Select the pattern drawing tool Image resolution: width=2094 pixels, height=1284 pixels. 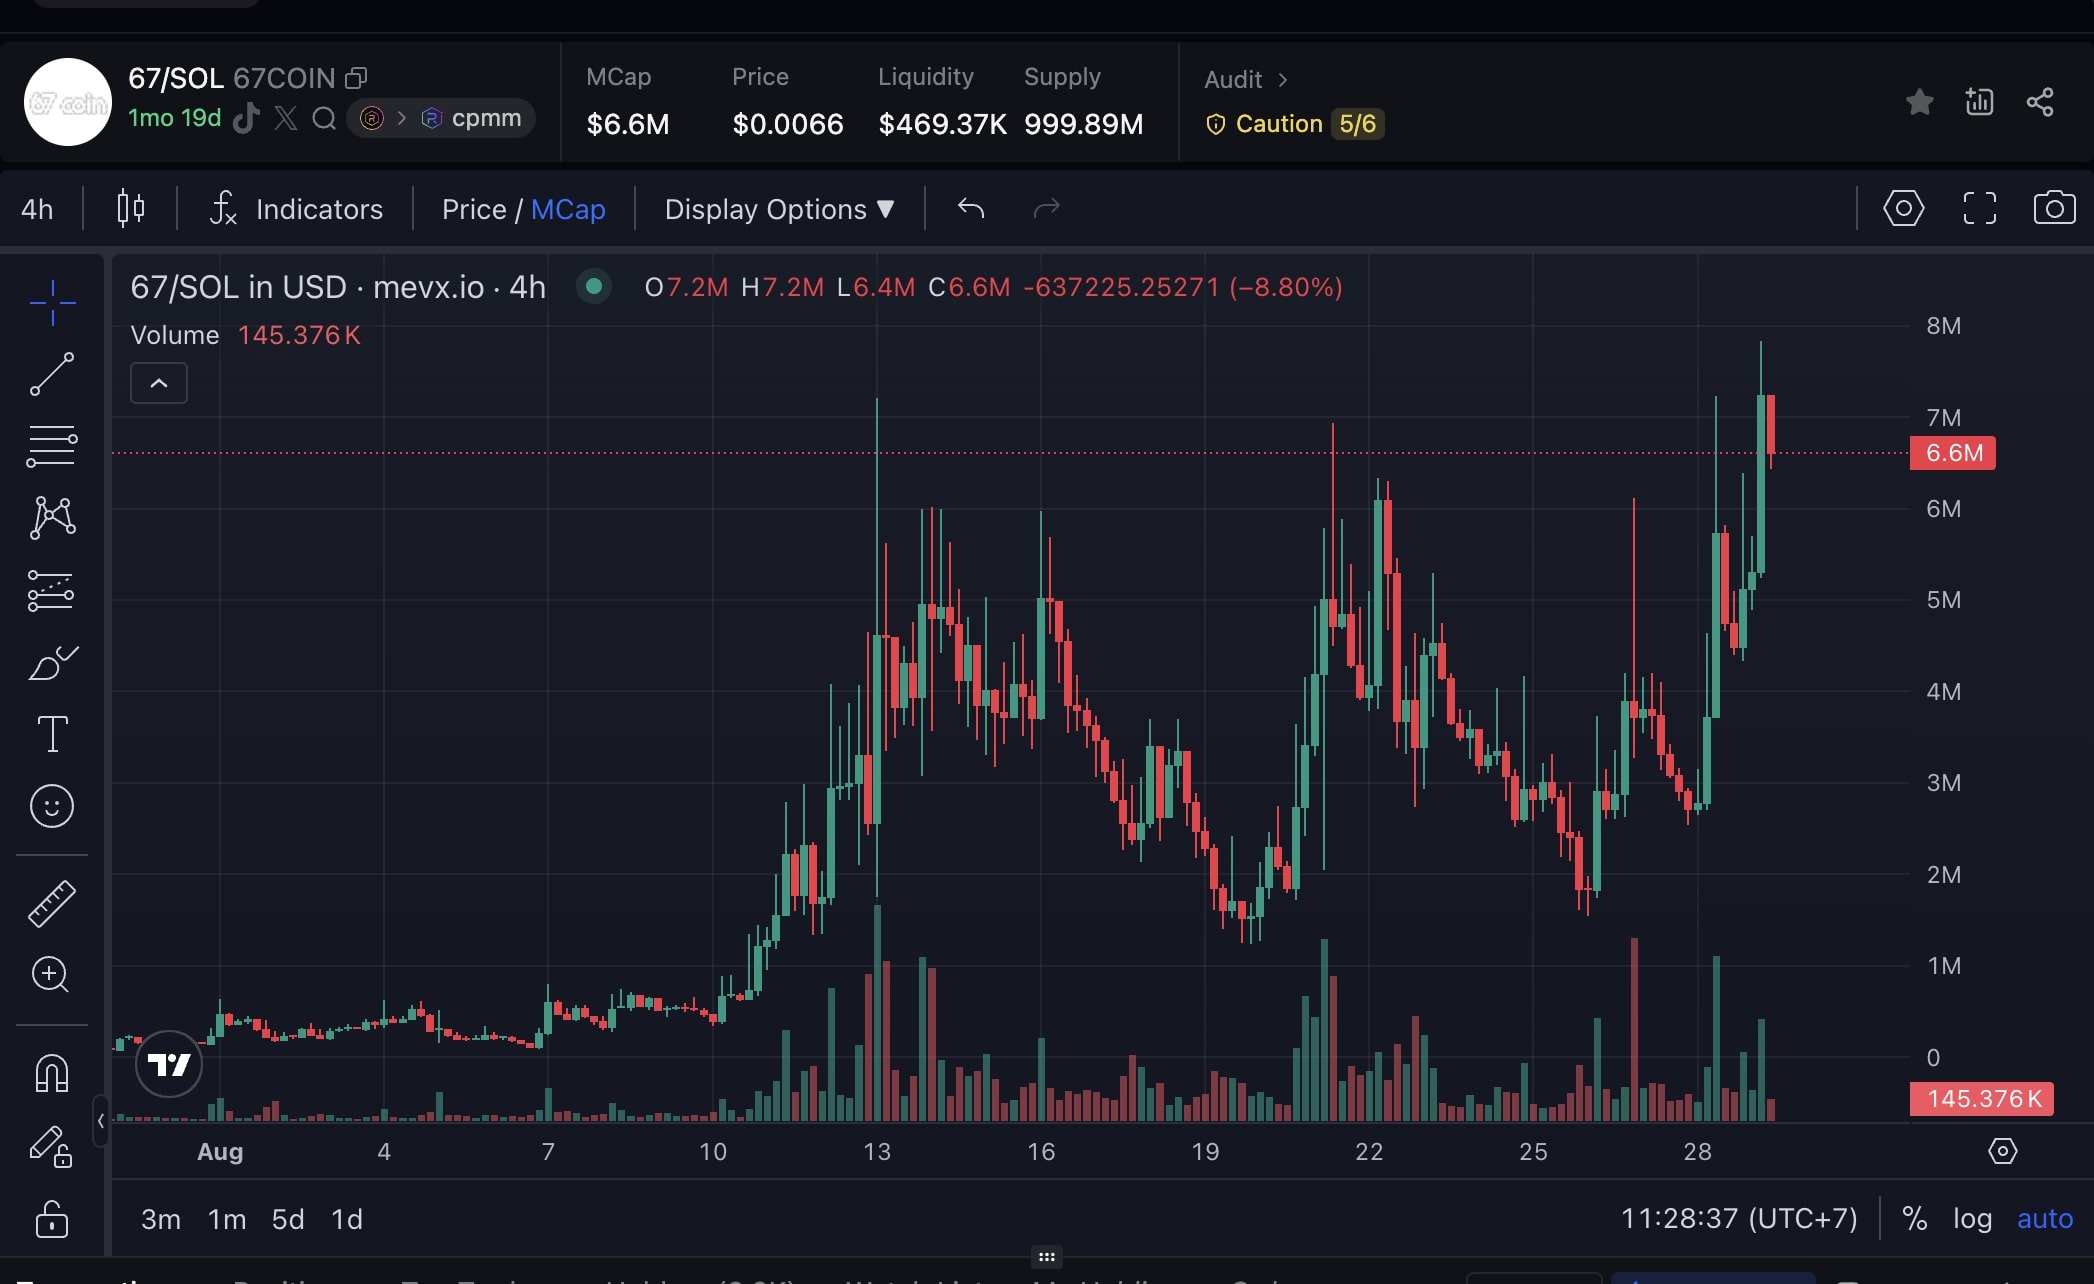(52, 518)
